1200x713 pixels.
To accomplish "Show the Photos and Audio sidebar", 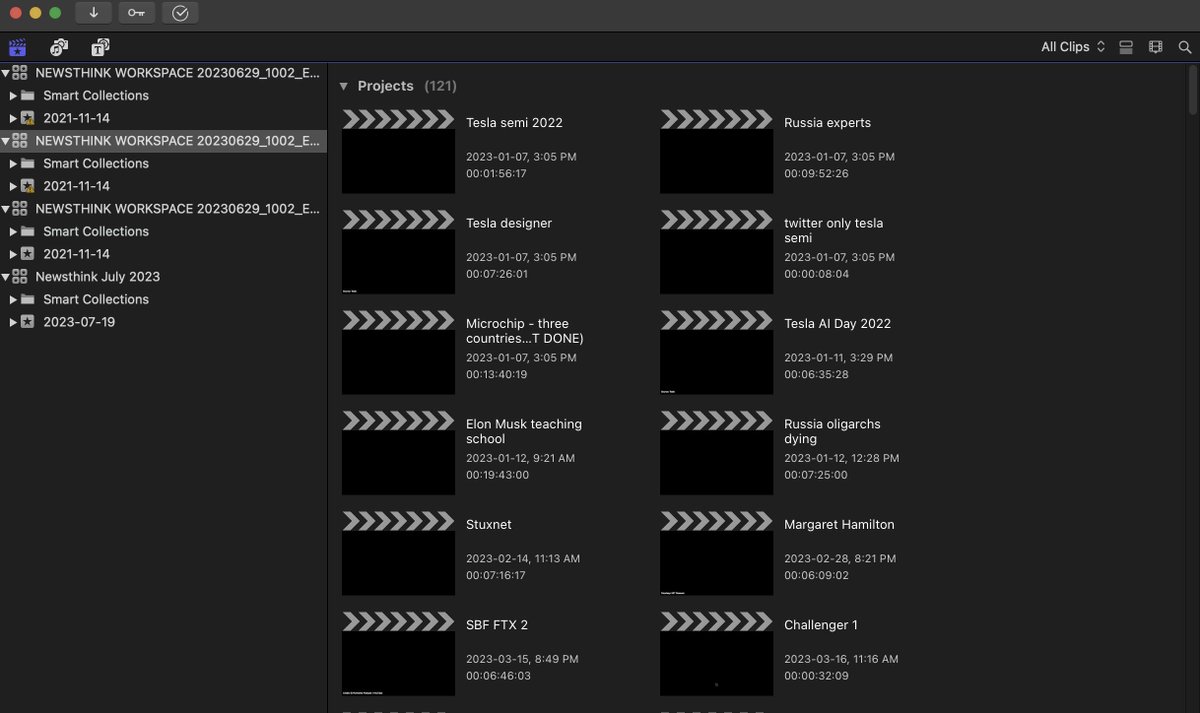I will [x=59, y=47].
